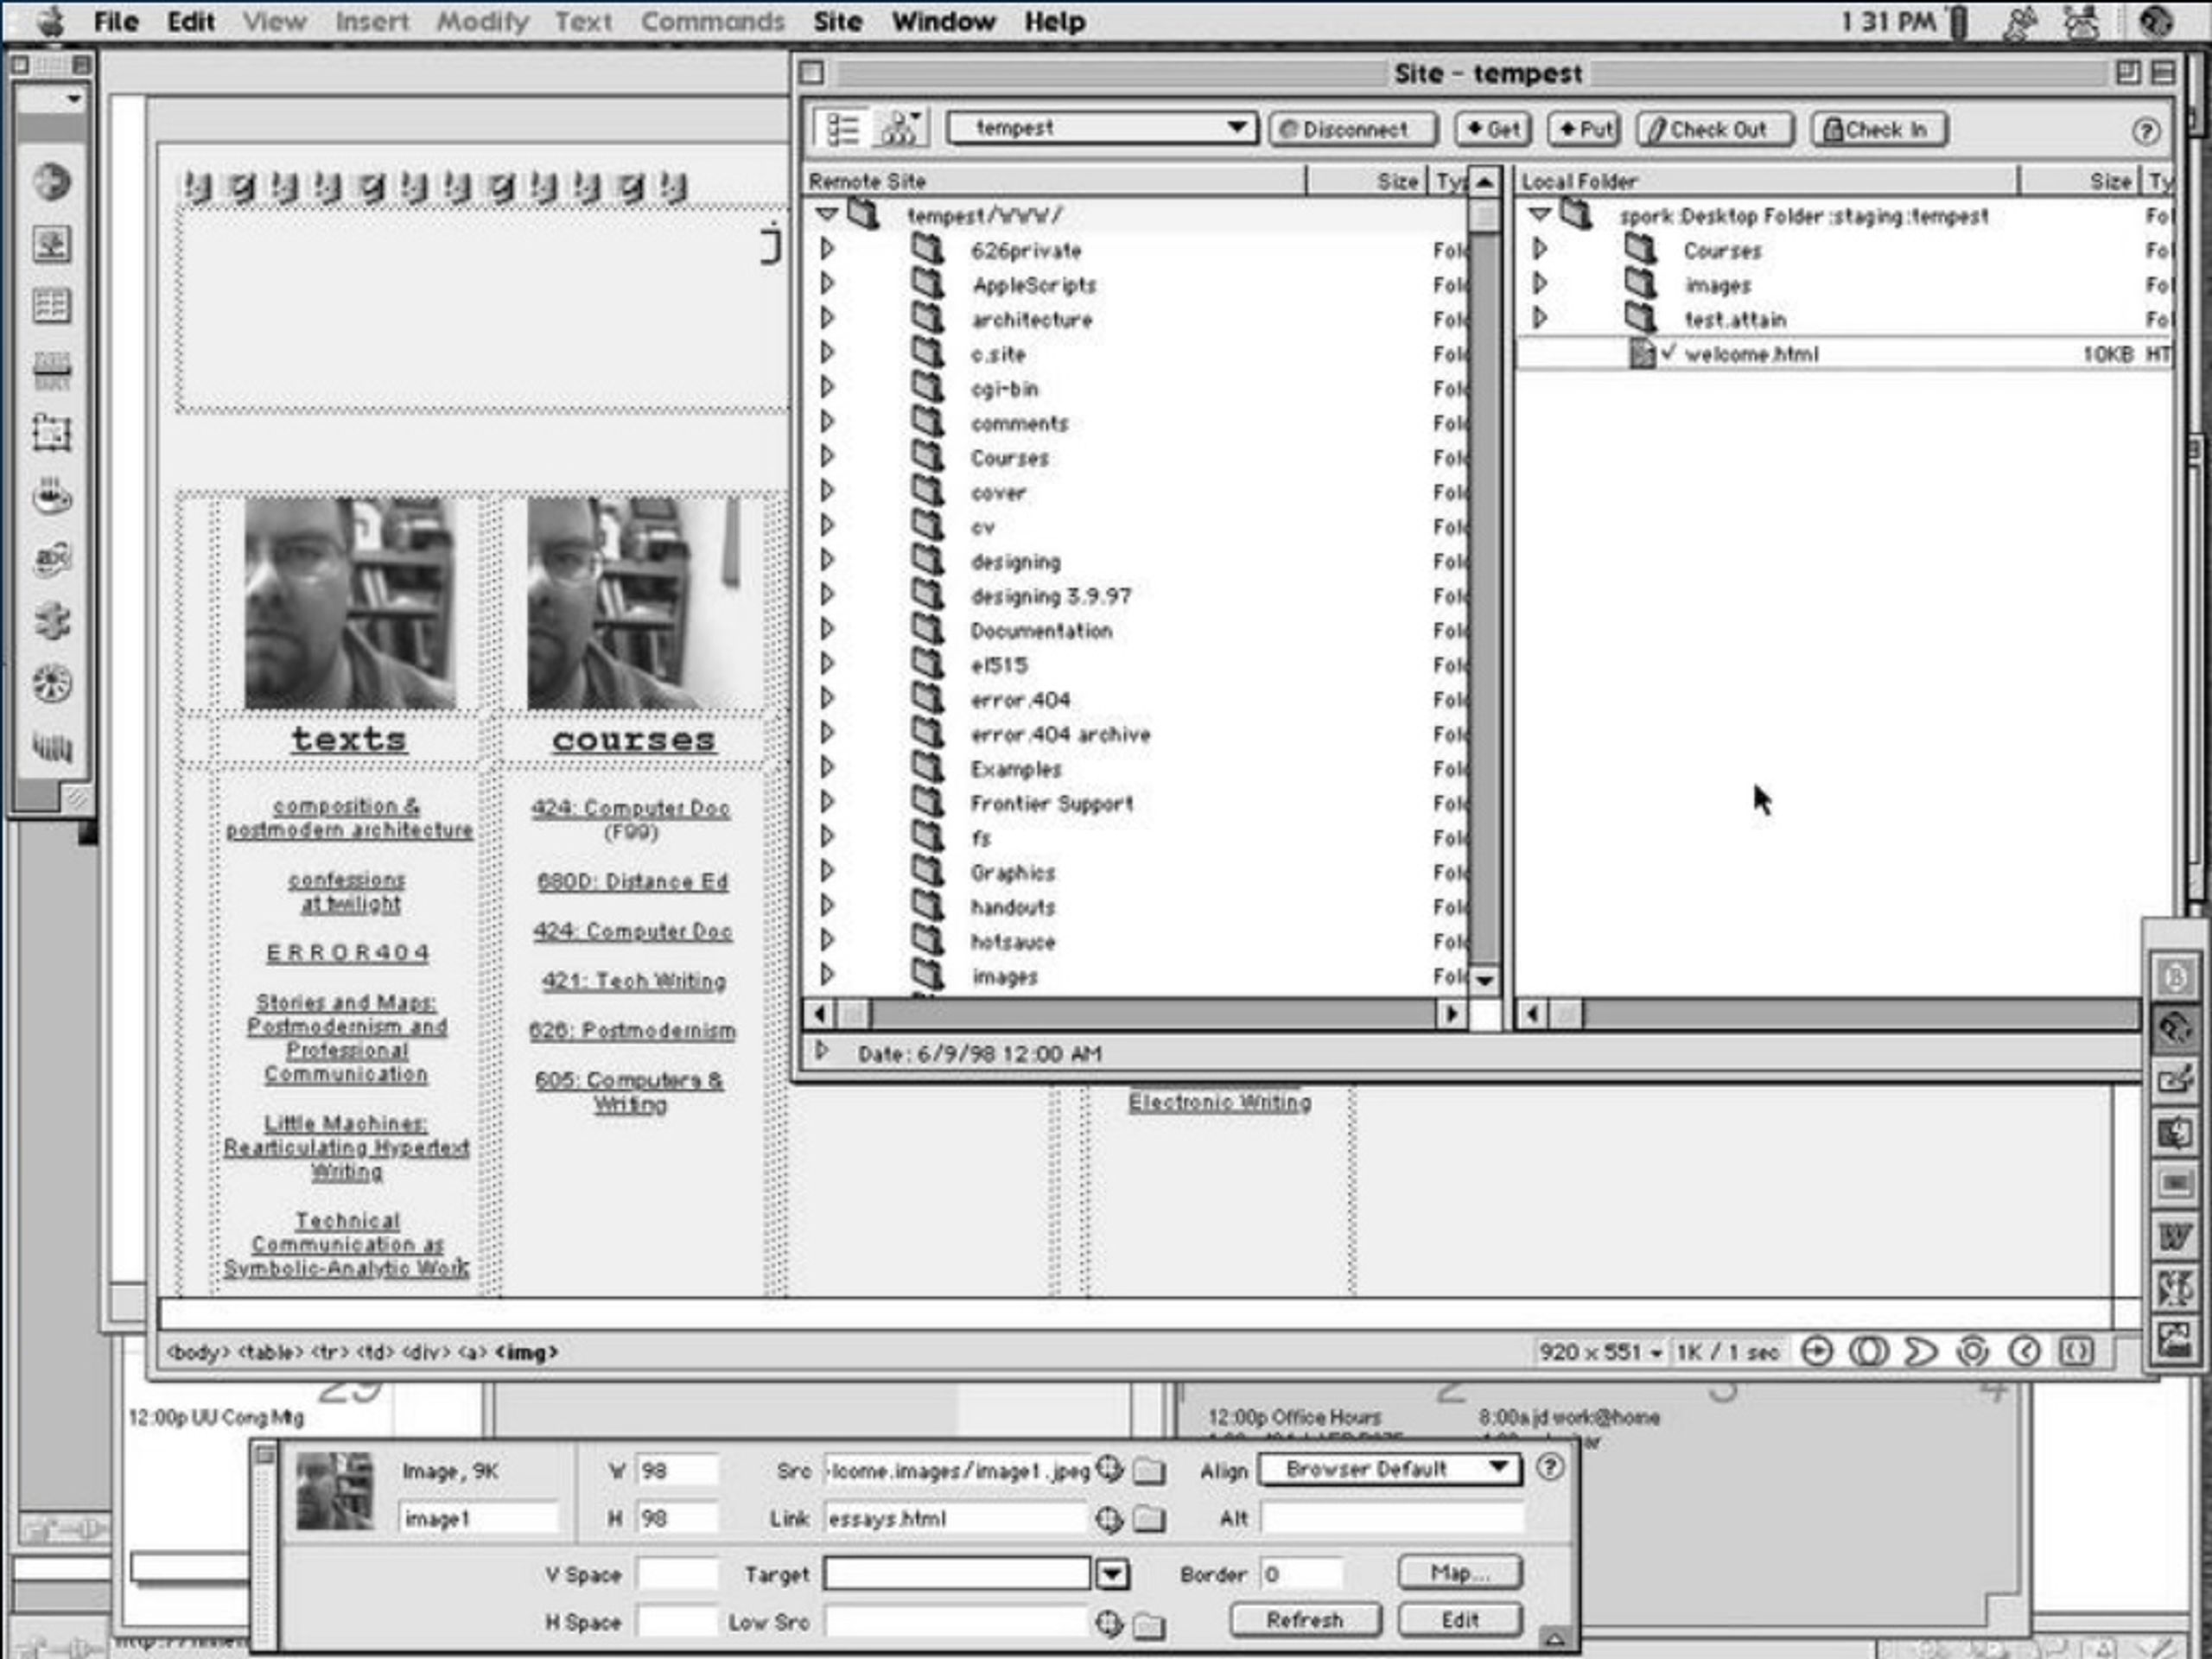Switch to Site Files view

coord(842,129)
